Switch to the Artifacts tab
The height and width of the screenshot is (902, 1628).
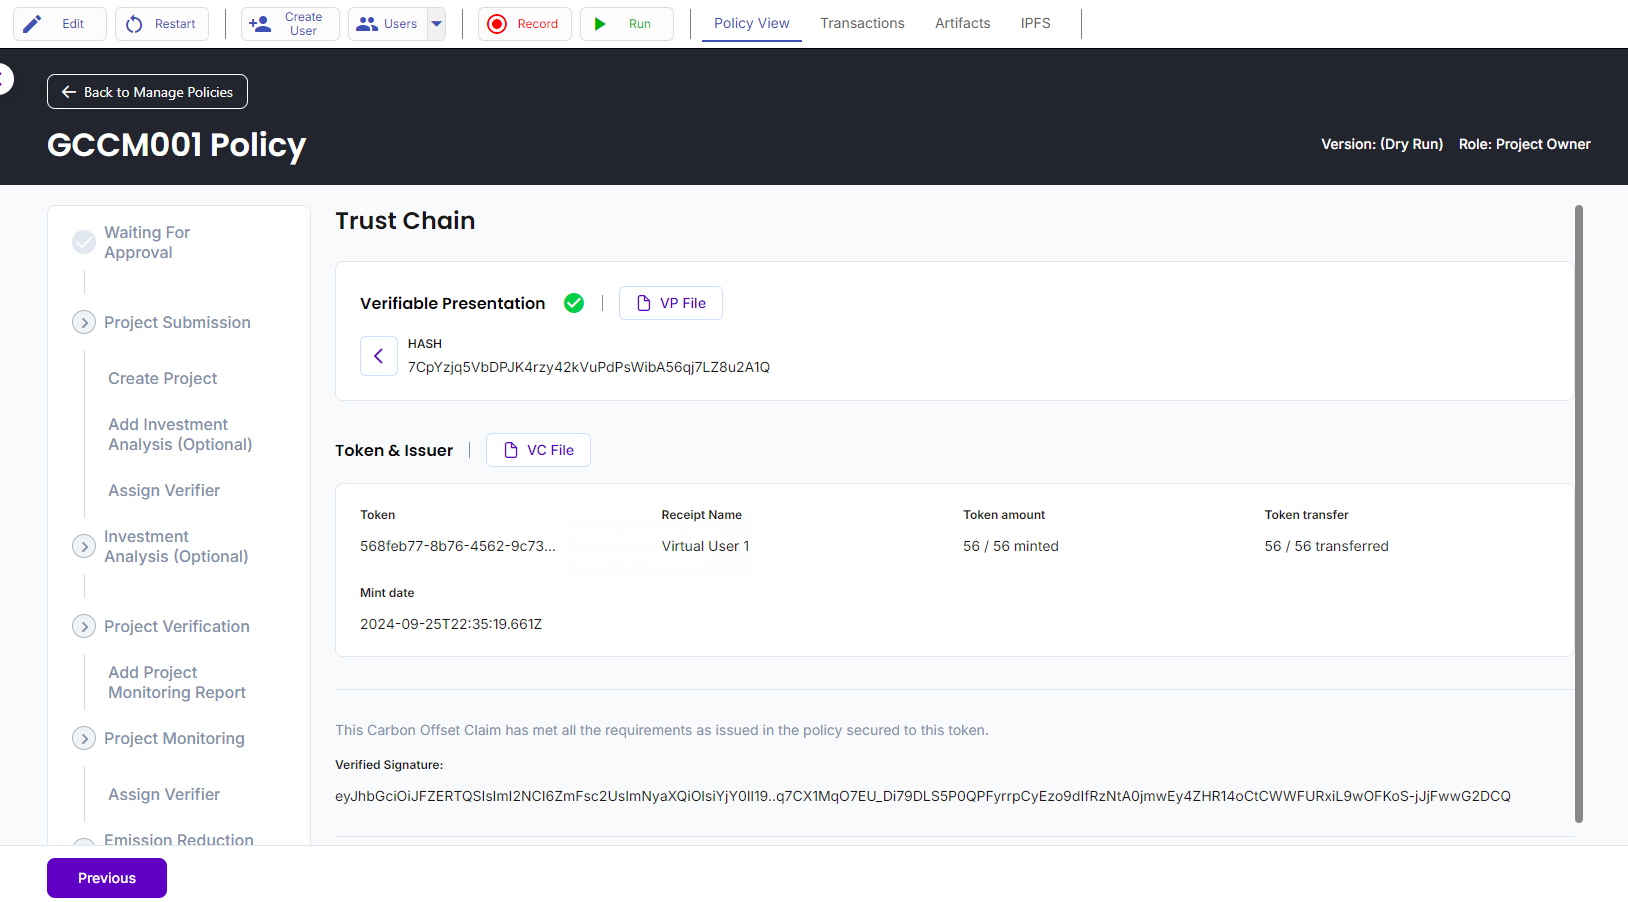[x=962, y=23]
